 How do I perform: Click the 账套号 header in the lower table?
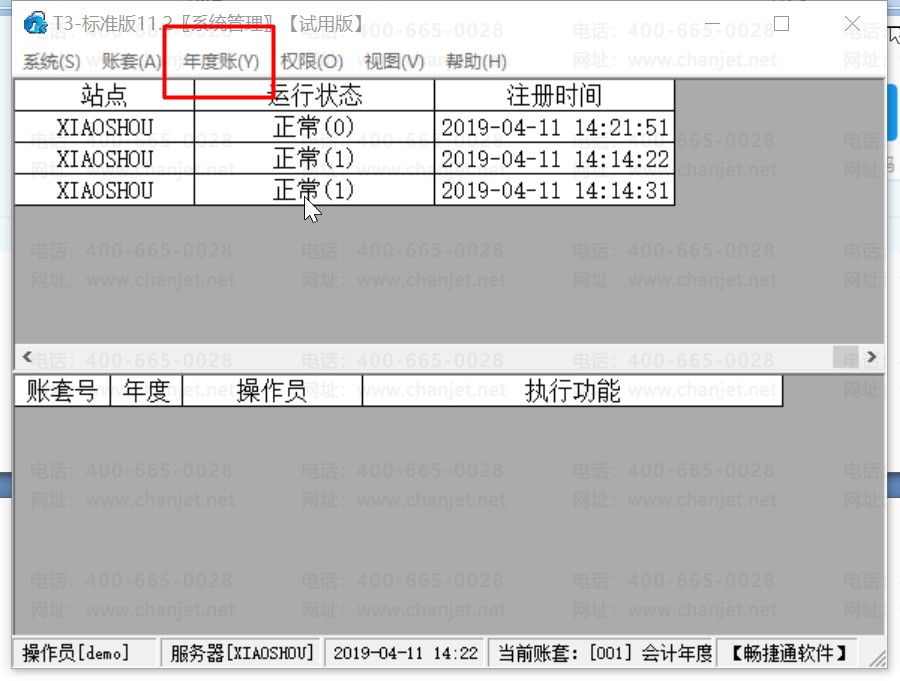click(x=60, y=391)
